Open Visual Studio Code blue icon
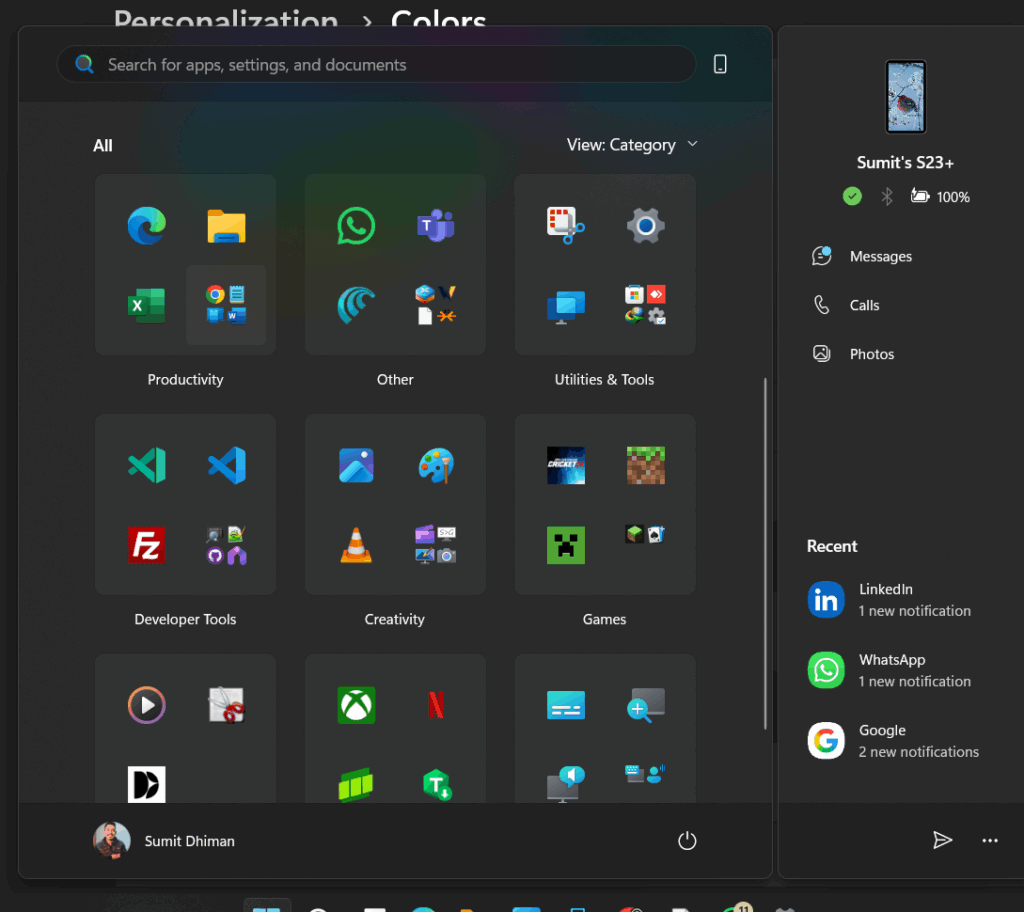1024x912 pixels. pos(227,465)
